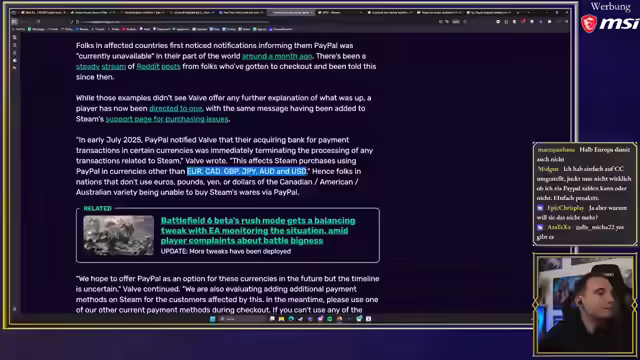Open the Battlefield 6 beta related headline
Viewport: 640px width, 360px height.
click(x=258, y=231)
